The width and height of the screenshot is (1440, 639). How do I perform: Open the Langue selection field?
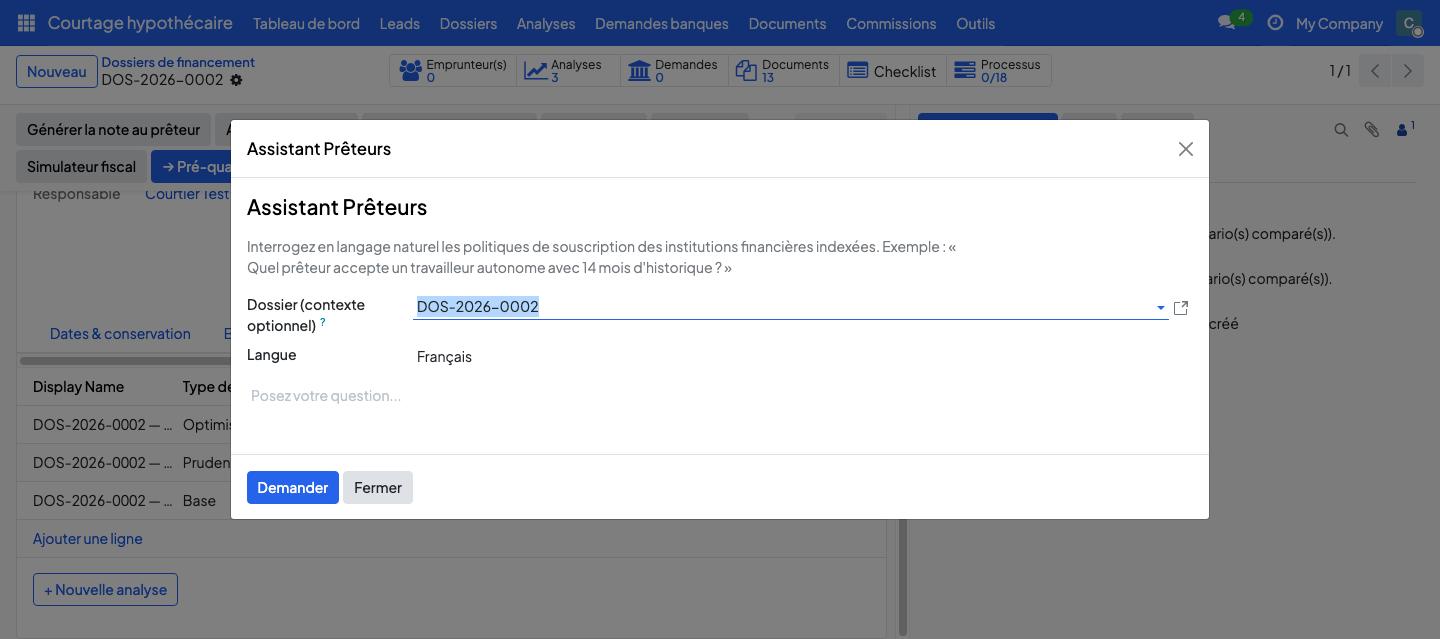point(800,357)
